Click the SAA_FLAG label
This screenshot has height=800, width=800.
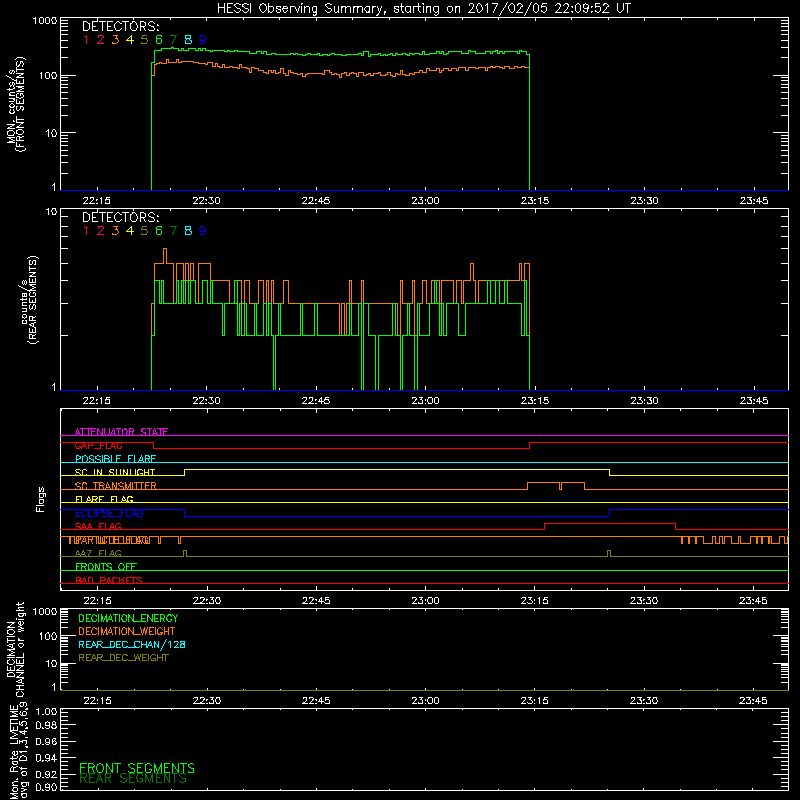98,526
